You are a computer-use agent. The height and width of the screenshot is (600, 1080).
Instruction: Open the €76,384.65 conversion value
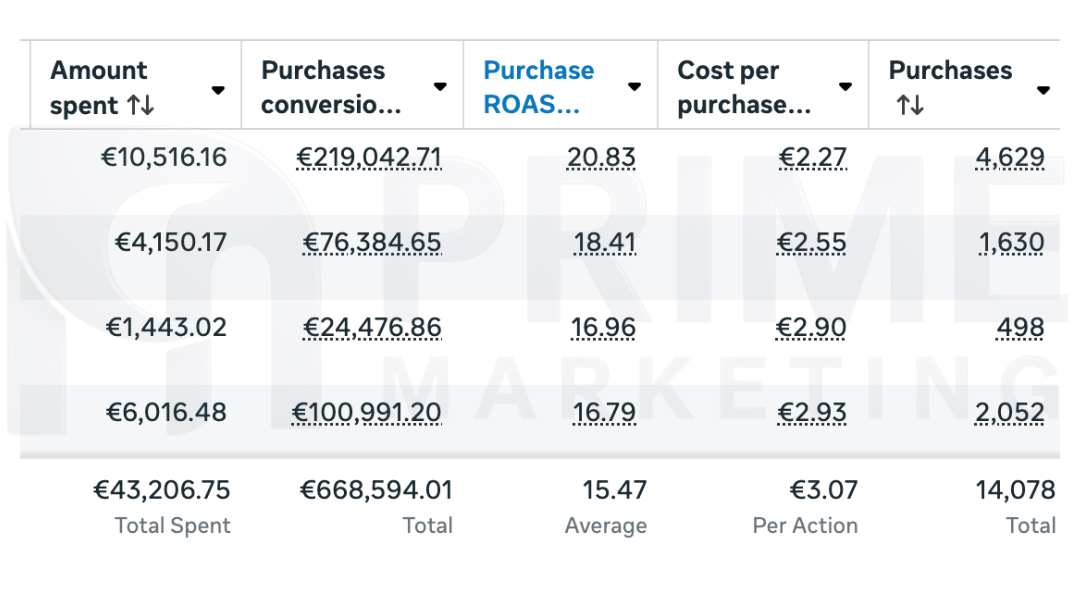tap(372, 243)
